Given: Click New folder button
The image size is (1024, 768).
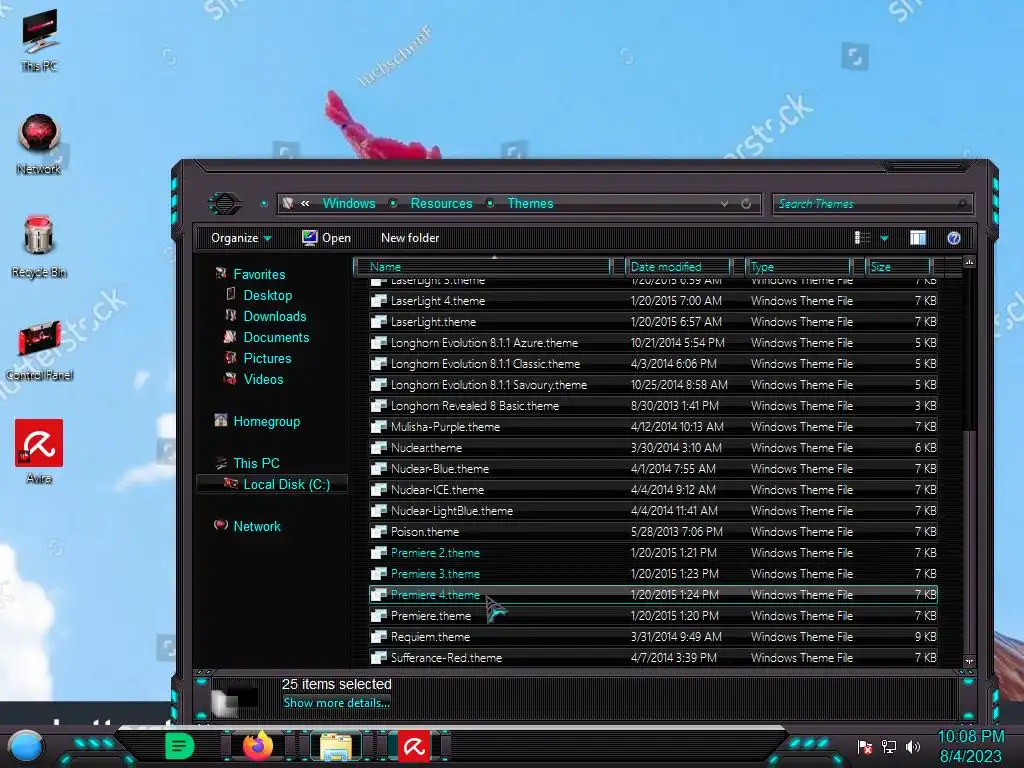Looking at the screenshot, I should click(409, 238).
